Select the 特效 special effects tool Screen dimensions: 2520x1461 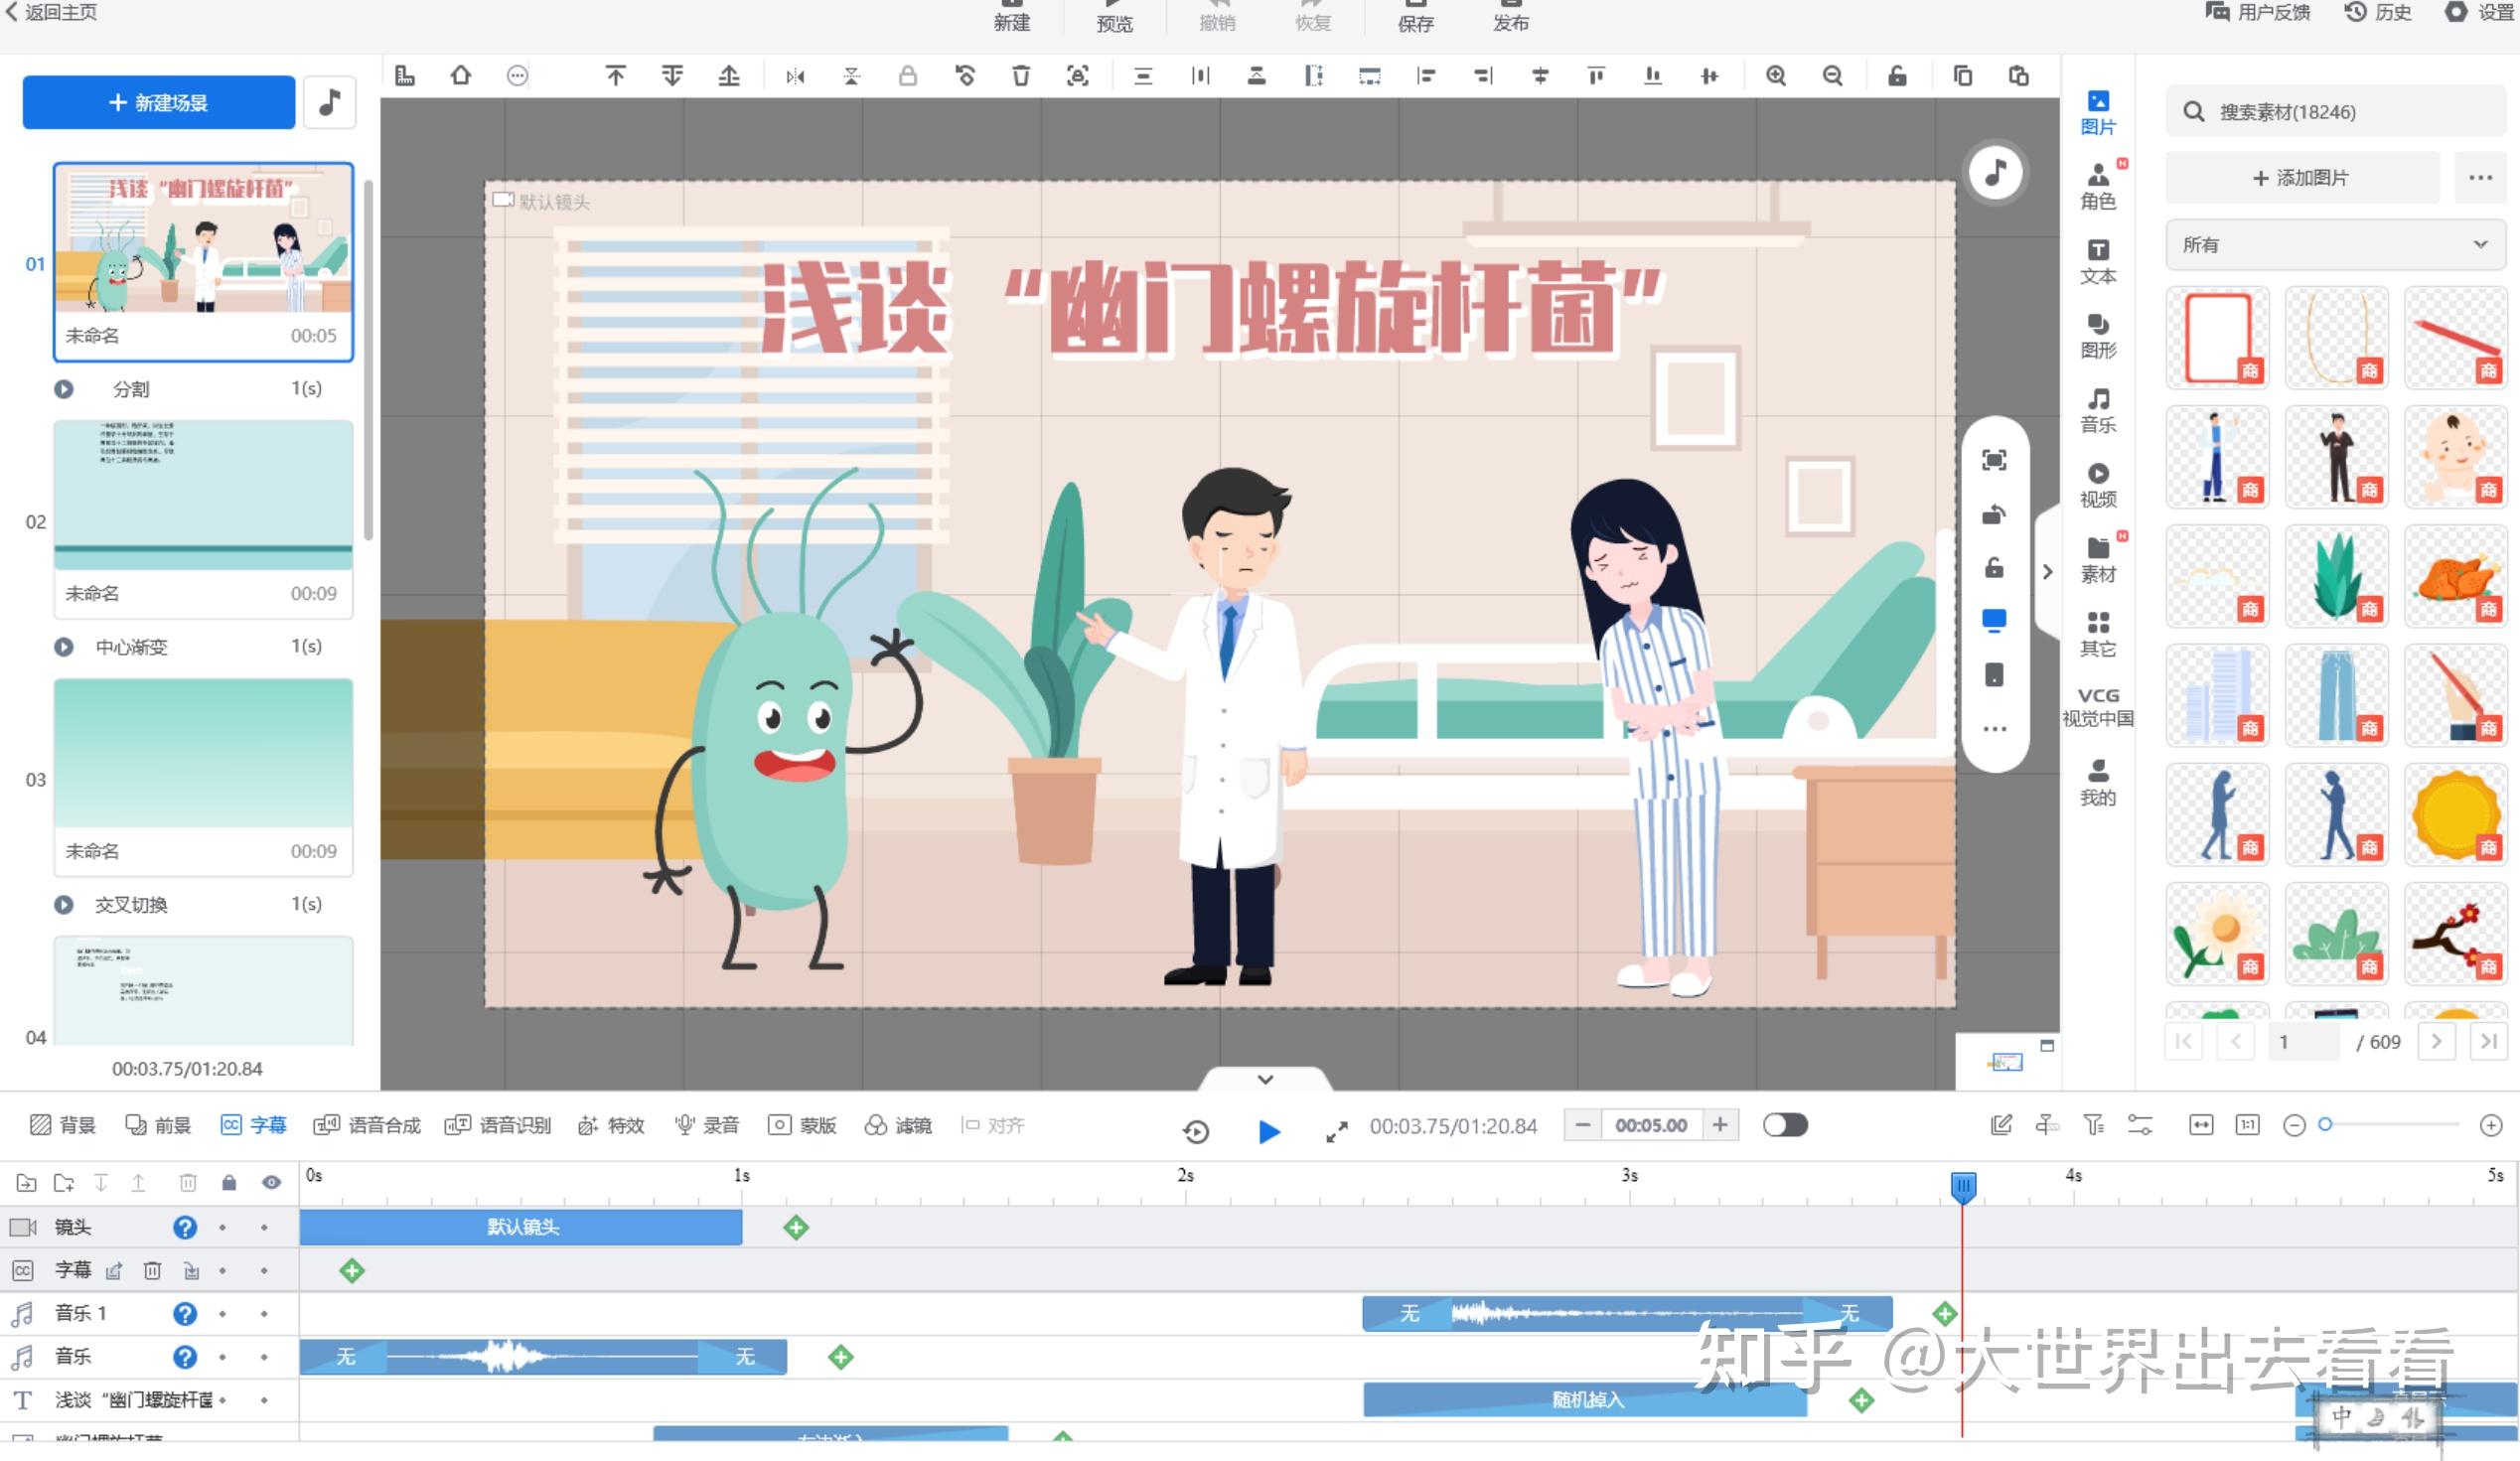point(612,1125)
